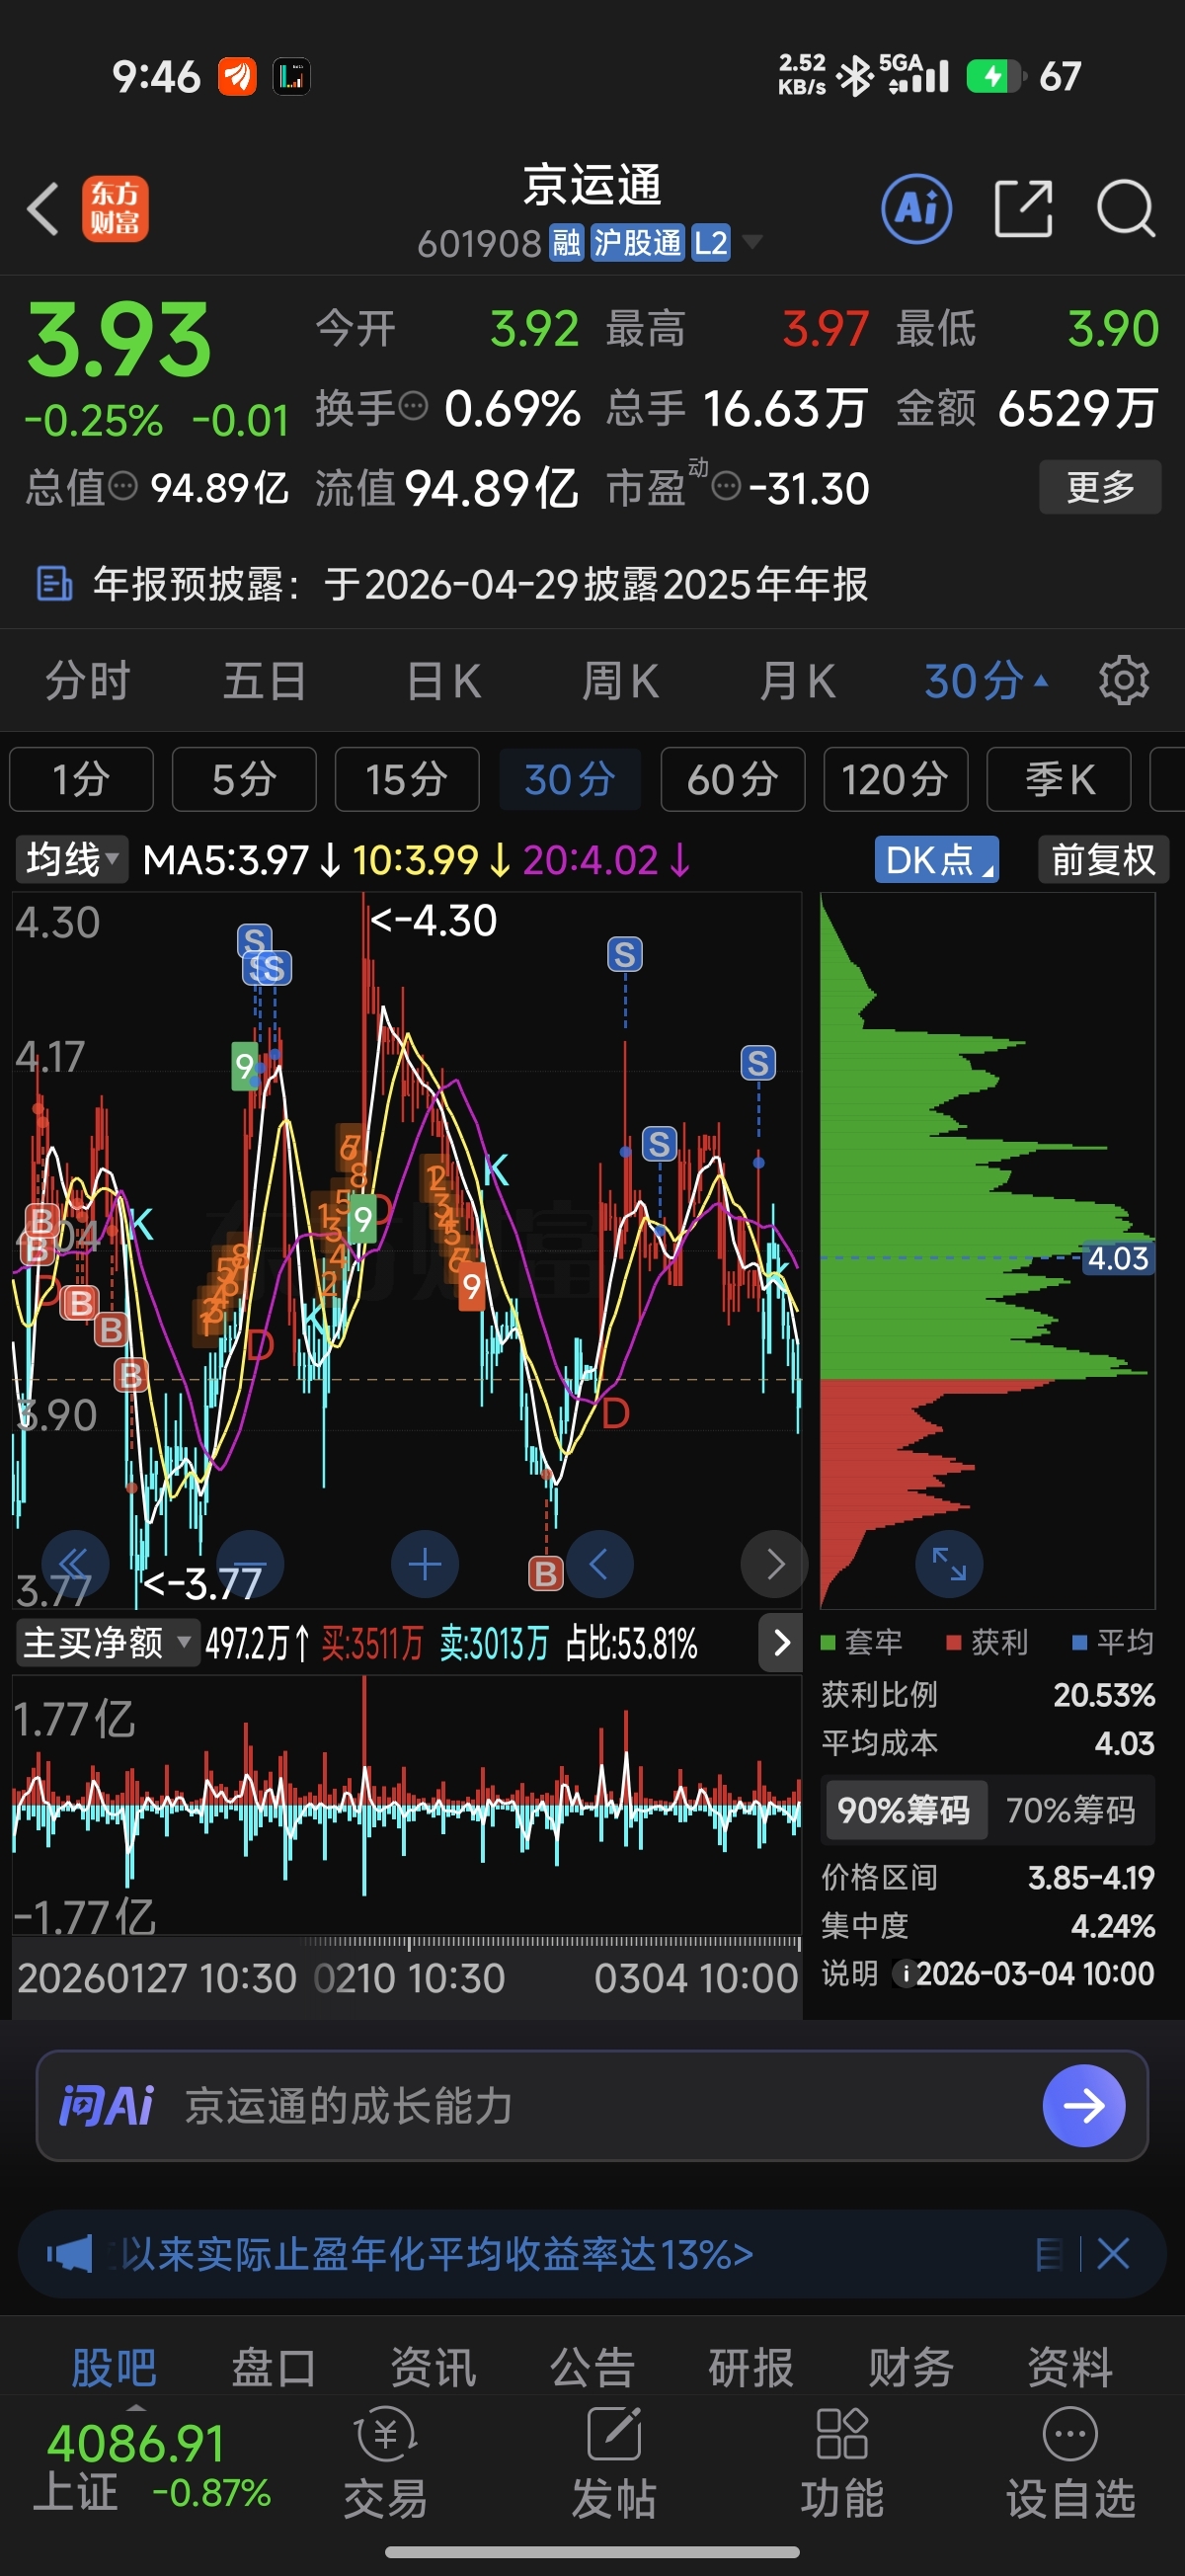The width and height of the screenshot is (1185, 2576).
Task: Tap the info icon next to 说明
Action: coord(905,1974)
